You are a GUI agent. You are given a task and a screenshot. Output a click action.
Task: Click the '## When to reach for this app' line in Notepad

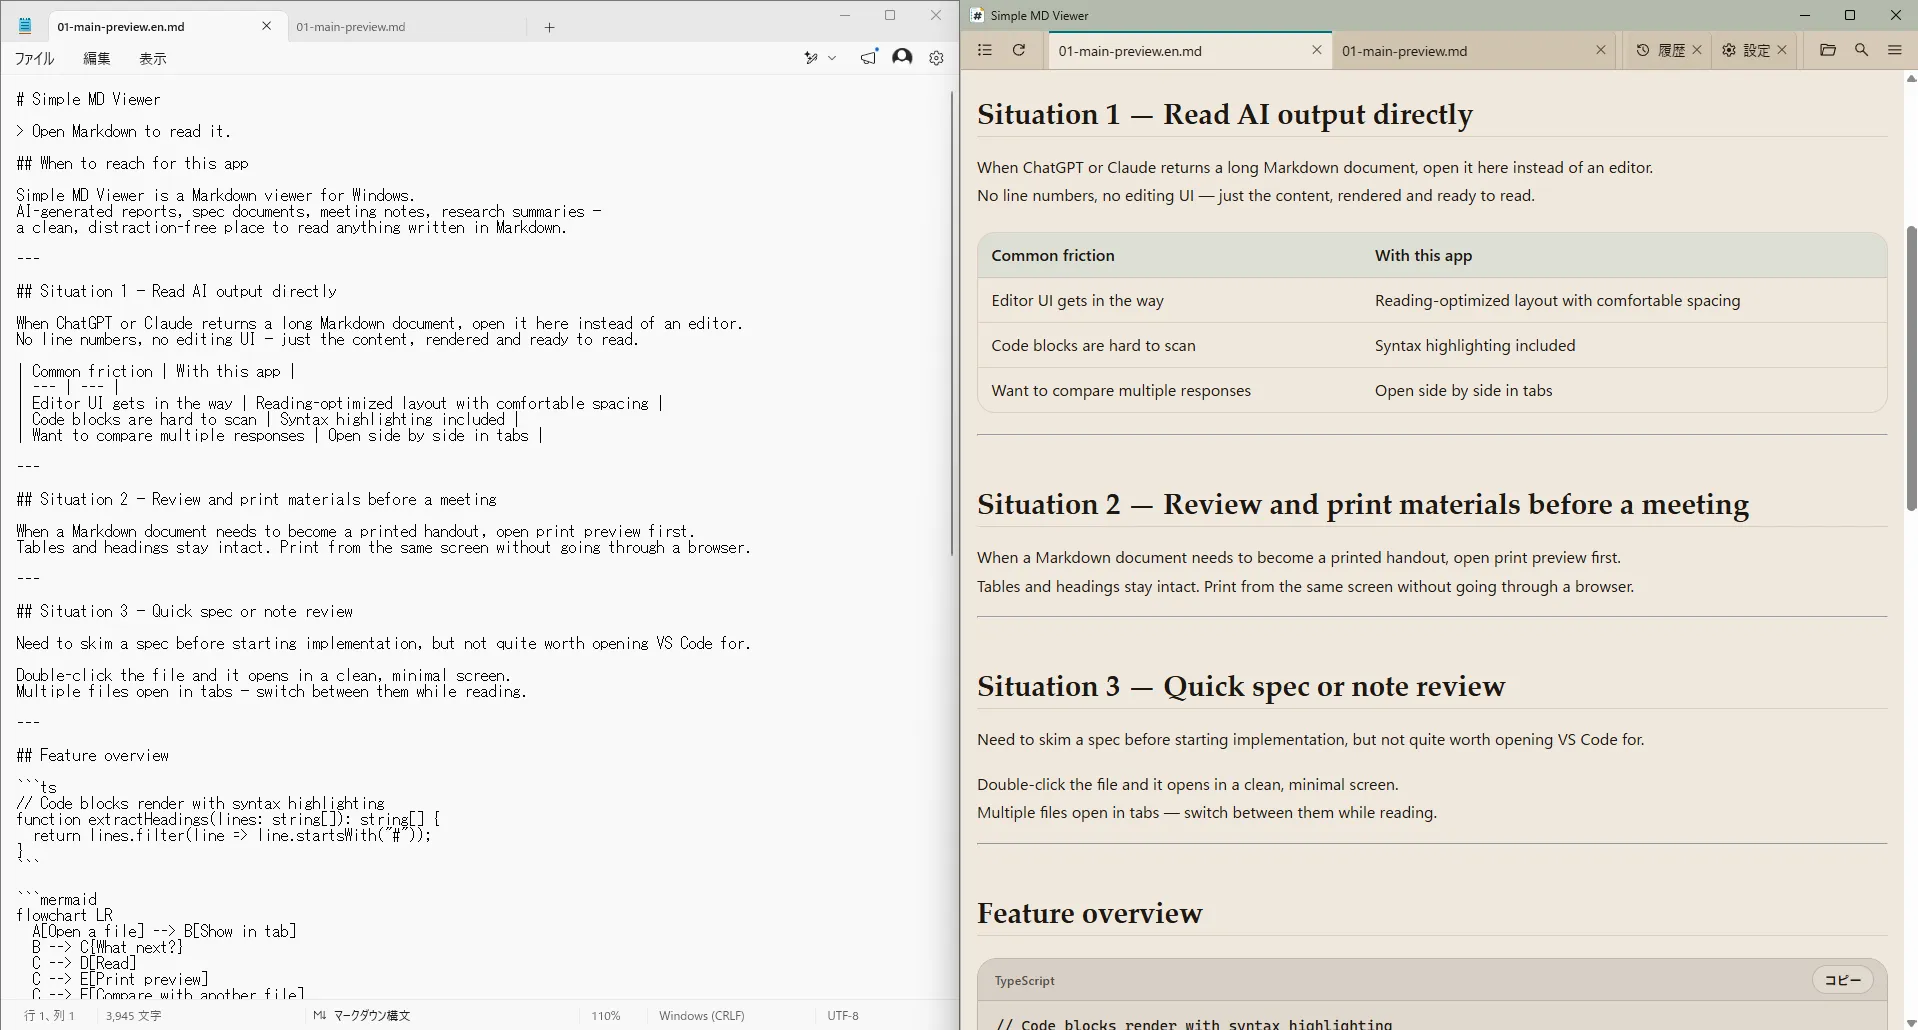pyautogui.click(x=132, y=163)
